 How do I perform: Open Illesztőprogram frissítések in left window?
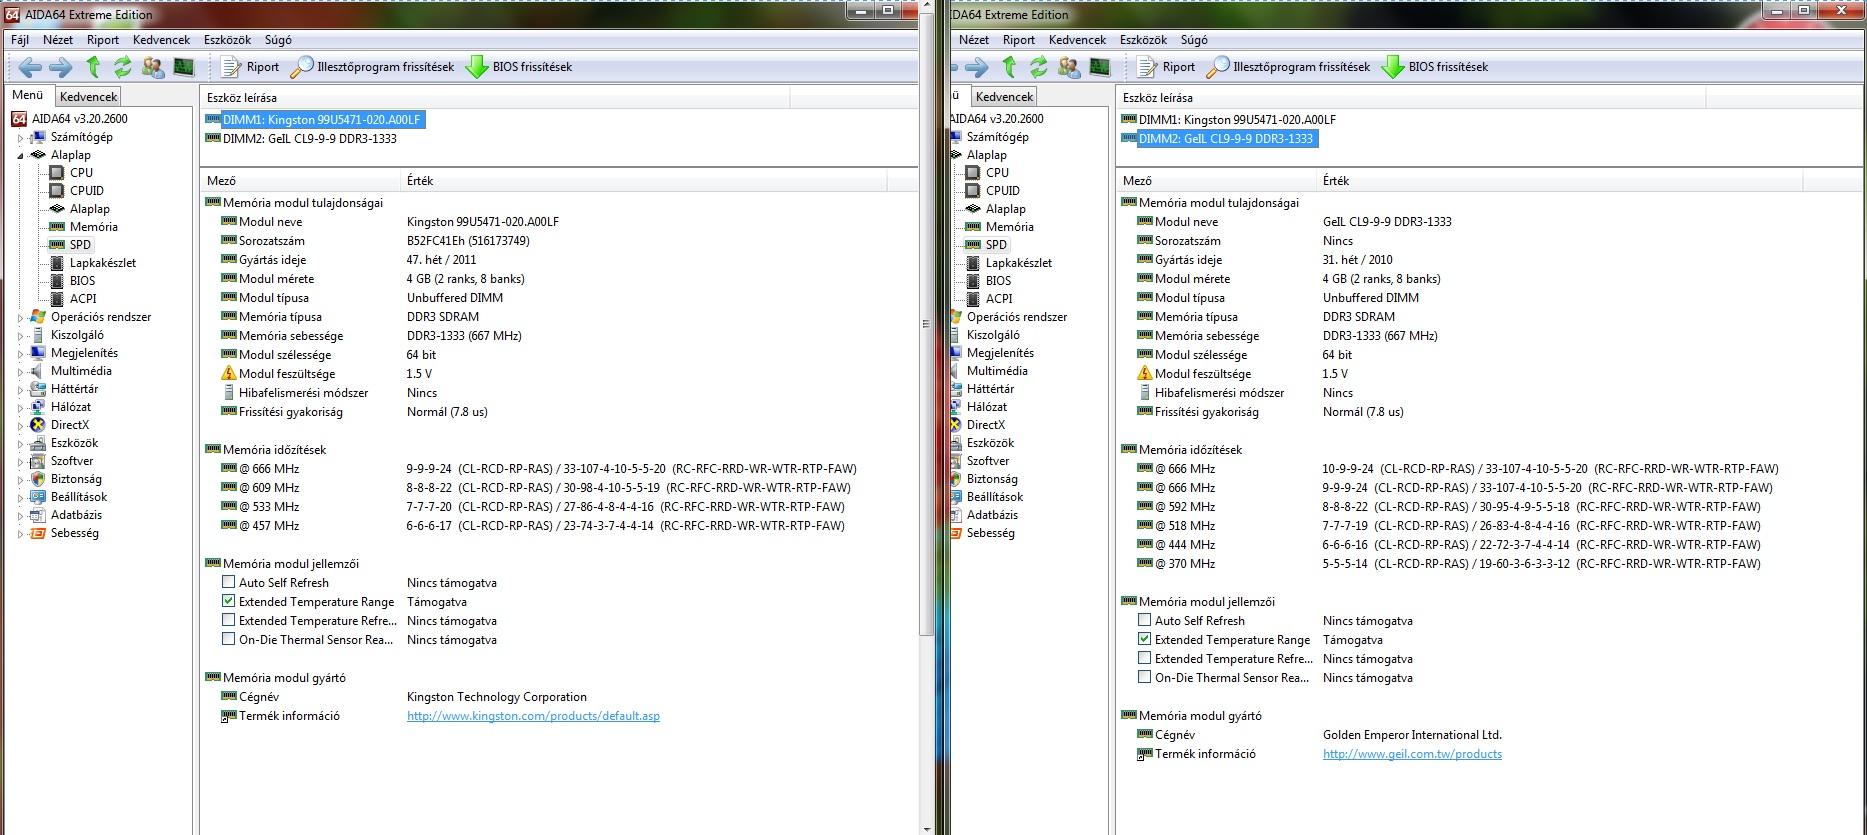(x=372, y=67)
